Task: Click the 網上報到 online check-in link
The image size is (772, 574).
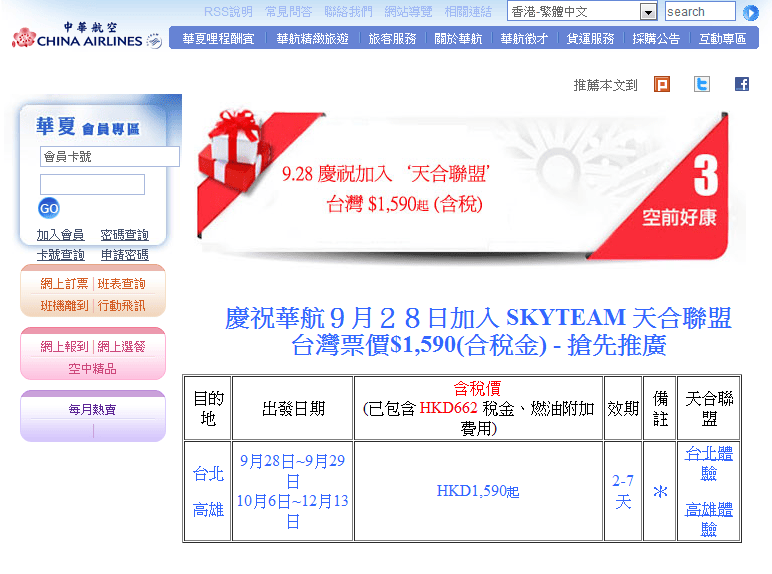Action: pos(65,347)
